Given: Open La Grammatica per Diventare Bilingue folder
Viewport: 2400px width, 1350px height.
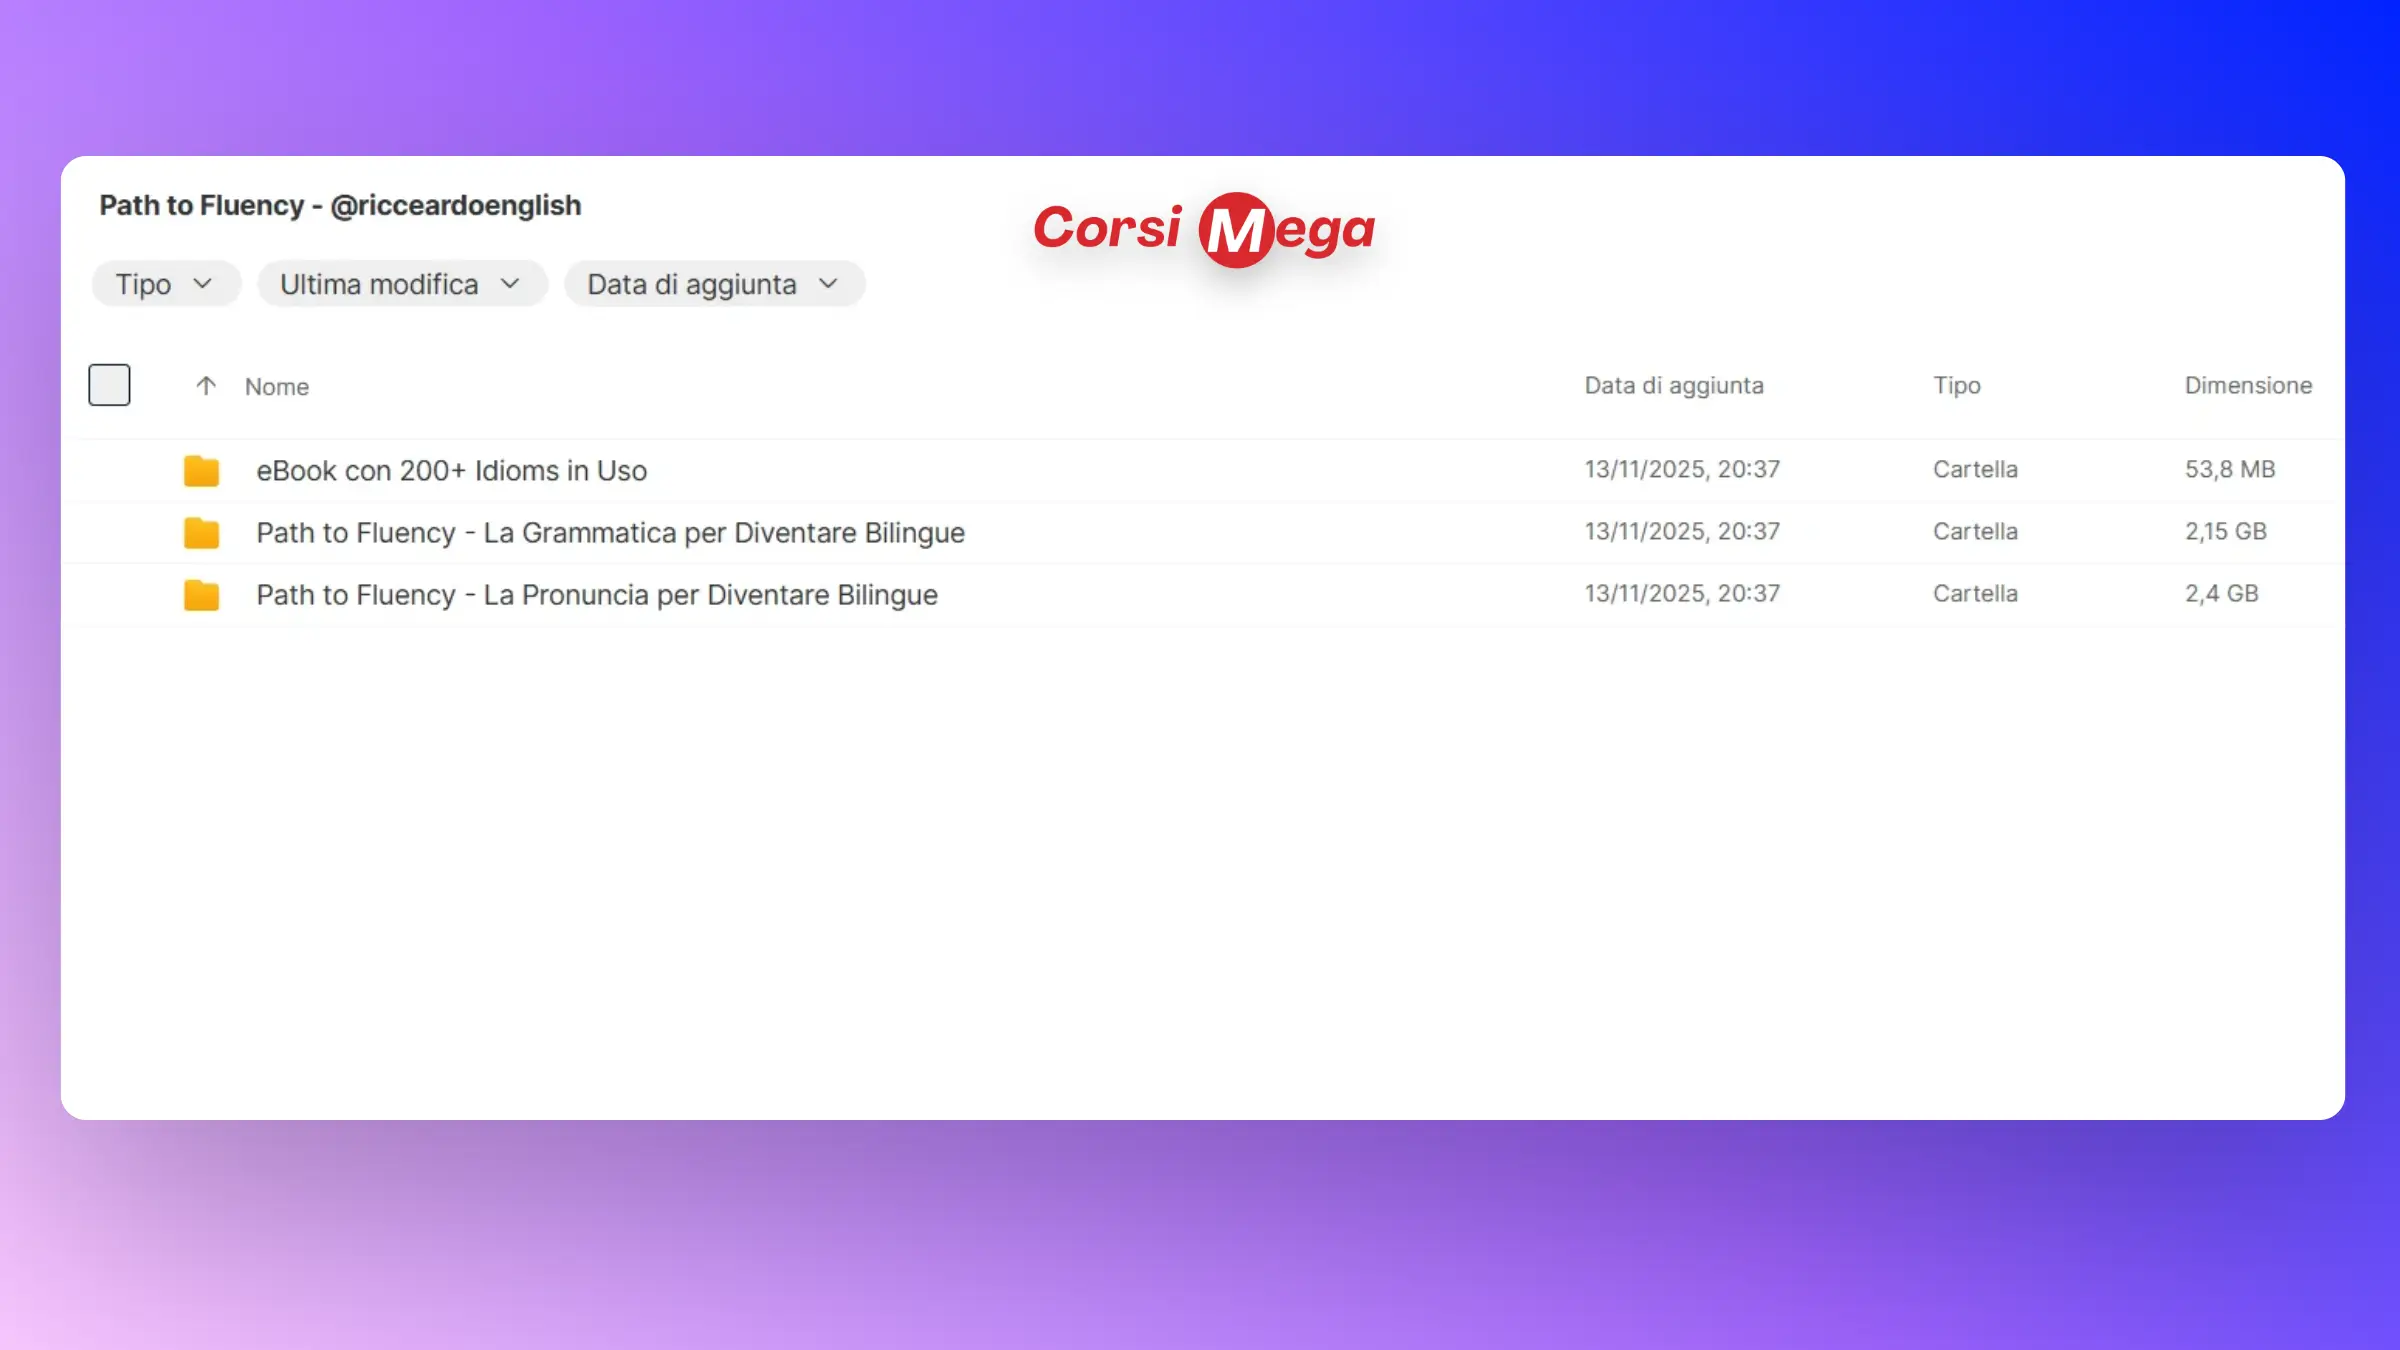Looking at the screenshot, I should tap(610, 533).
